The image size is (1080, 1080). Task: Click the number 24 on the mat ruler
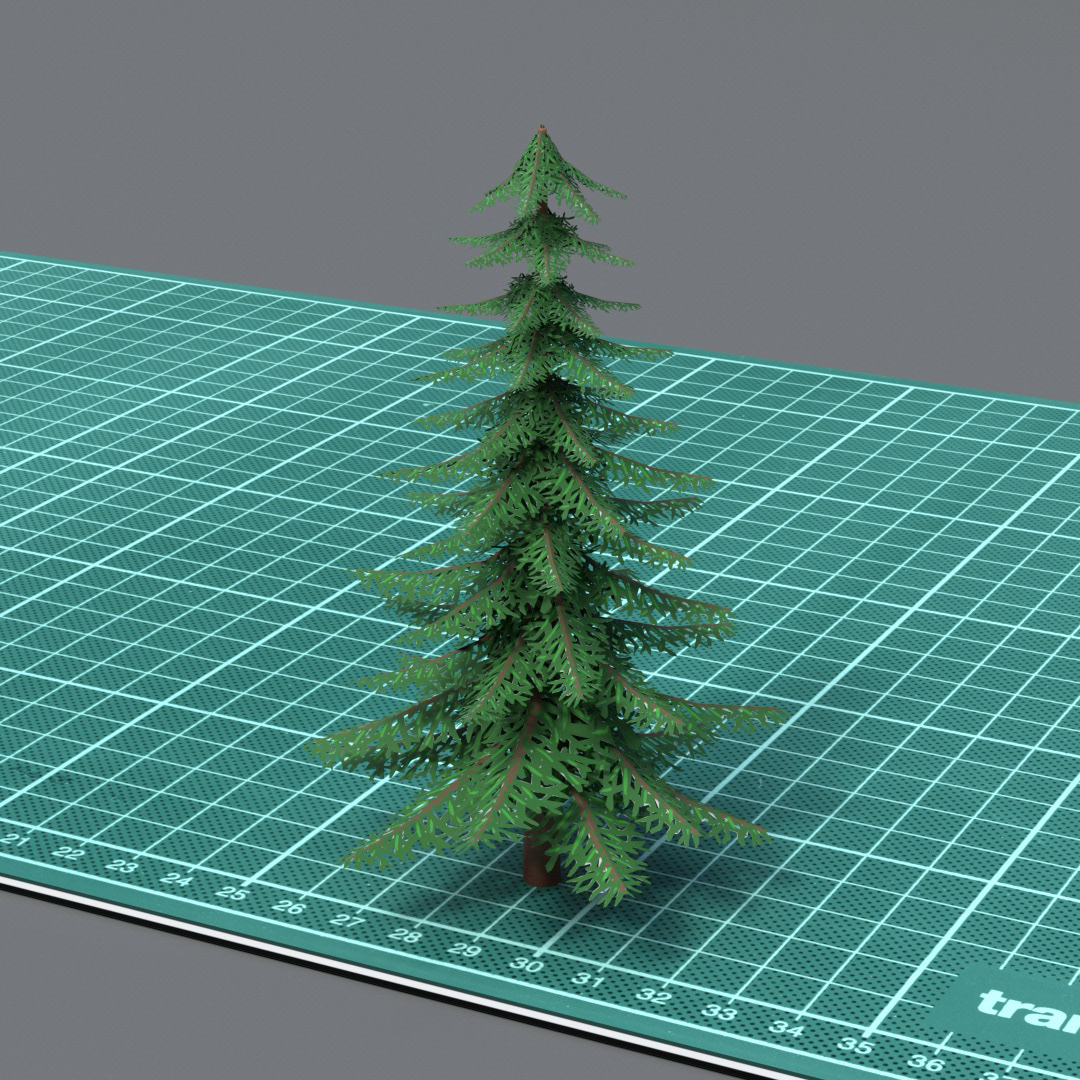pos(176,880)
